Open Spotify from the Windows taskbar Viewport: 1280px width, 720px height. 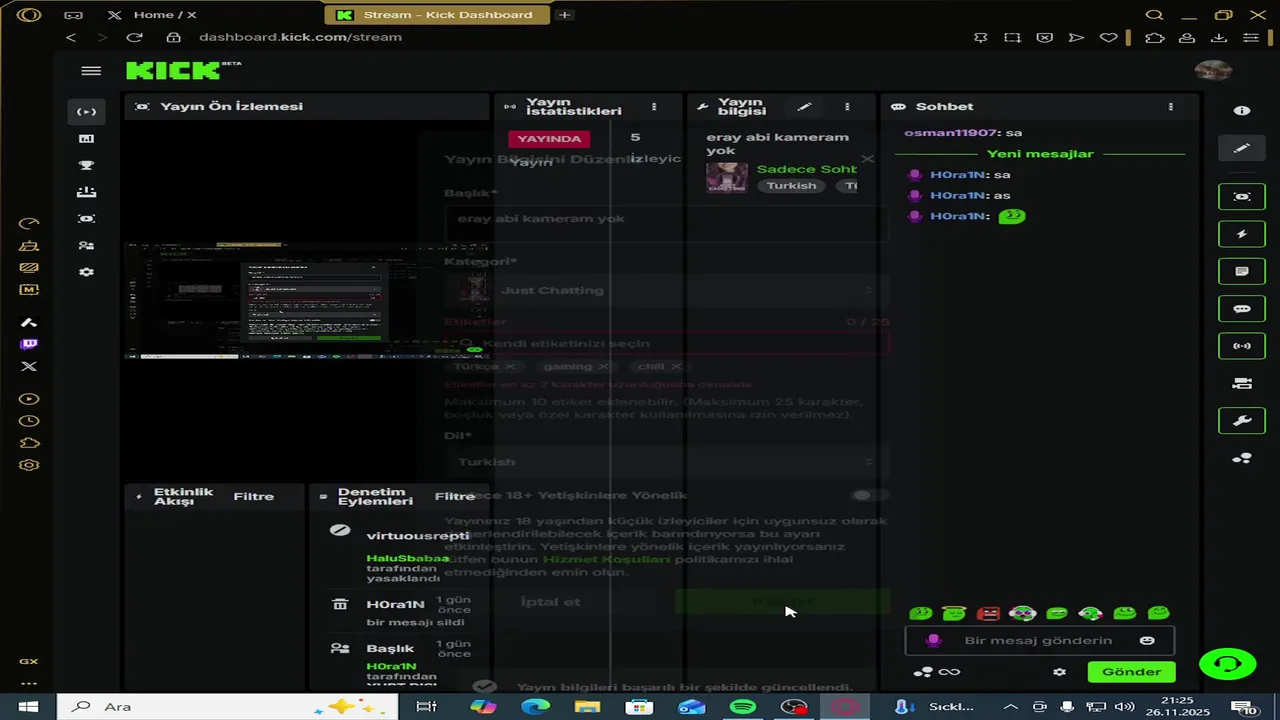pyautogui.click(x=743, y=707)
